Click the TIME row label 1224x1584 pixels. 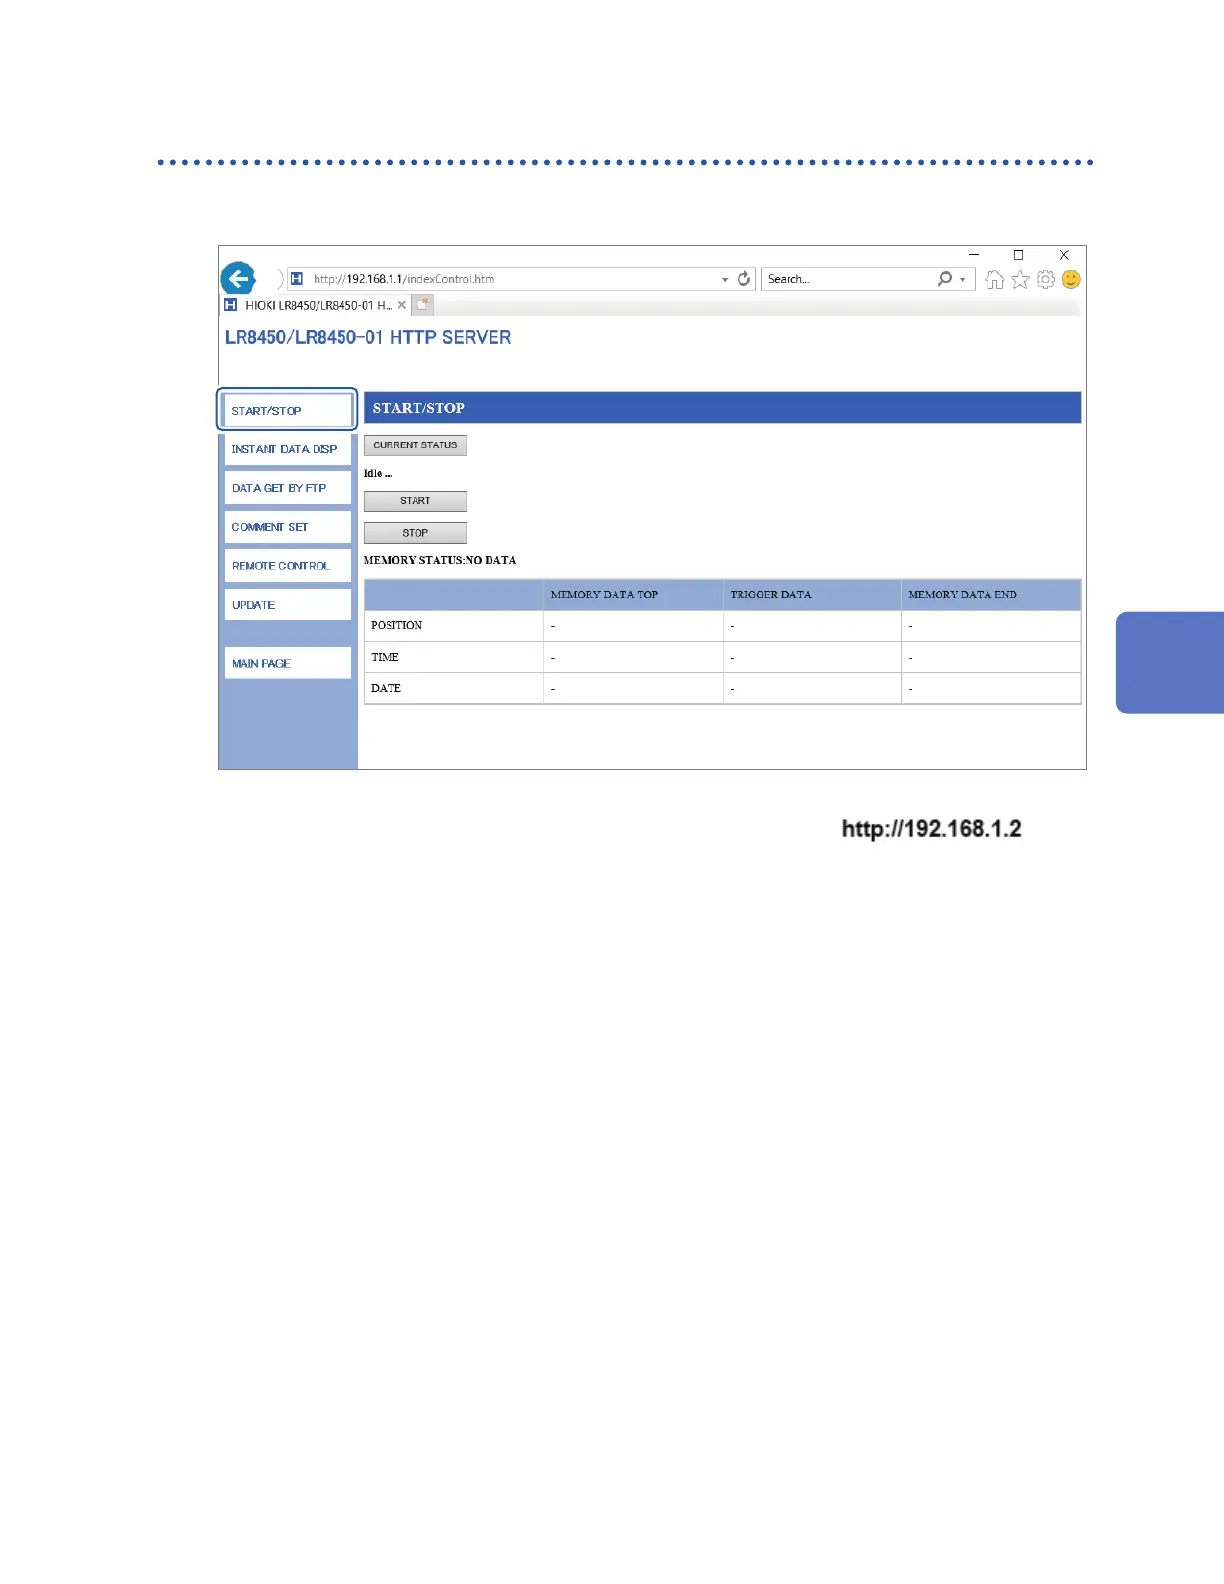(x=385, y=657)
